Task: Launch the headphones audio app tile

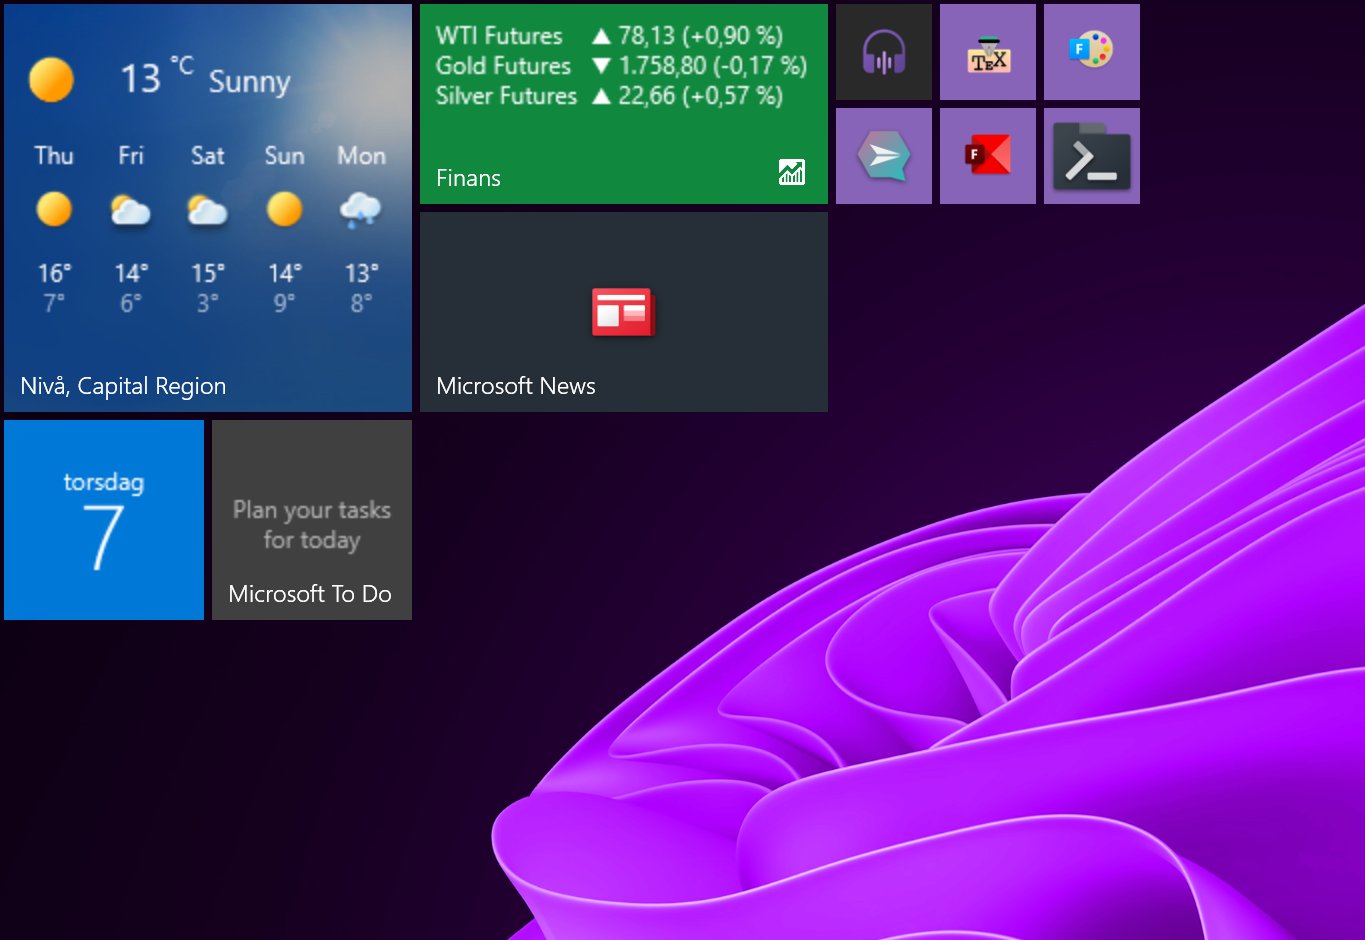Action: pyautogui.click(x=883, y=51)
